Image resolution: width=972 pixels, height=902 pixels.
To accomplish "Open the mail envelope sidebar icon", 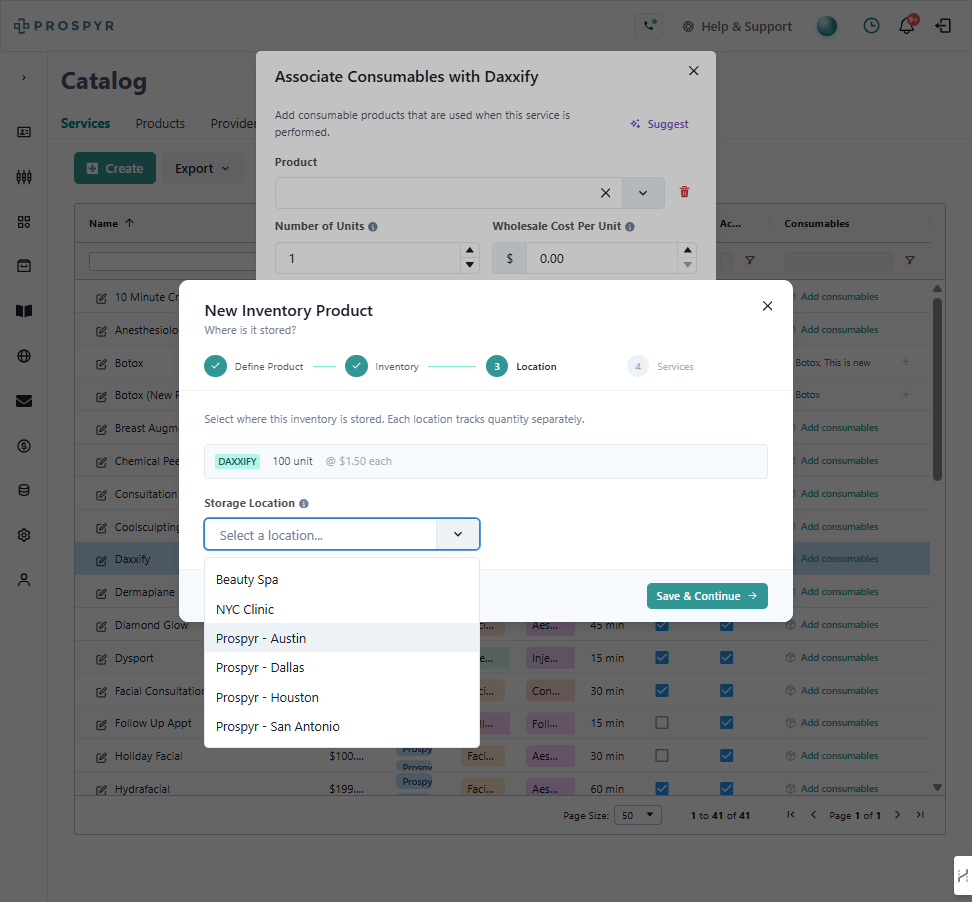I will (24, 401).
